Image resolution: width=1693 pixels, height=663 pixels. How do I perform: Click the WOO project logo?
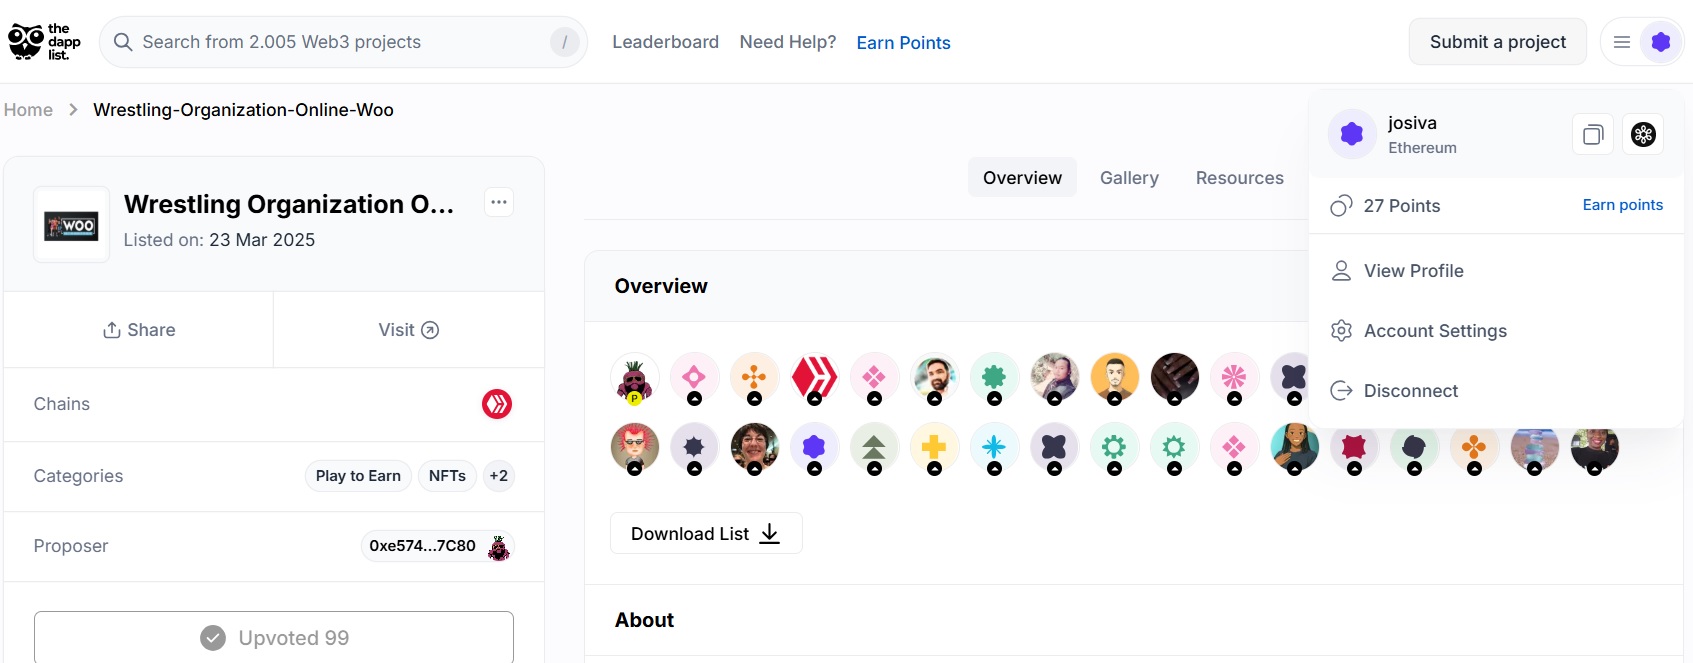71,225
